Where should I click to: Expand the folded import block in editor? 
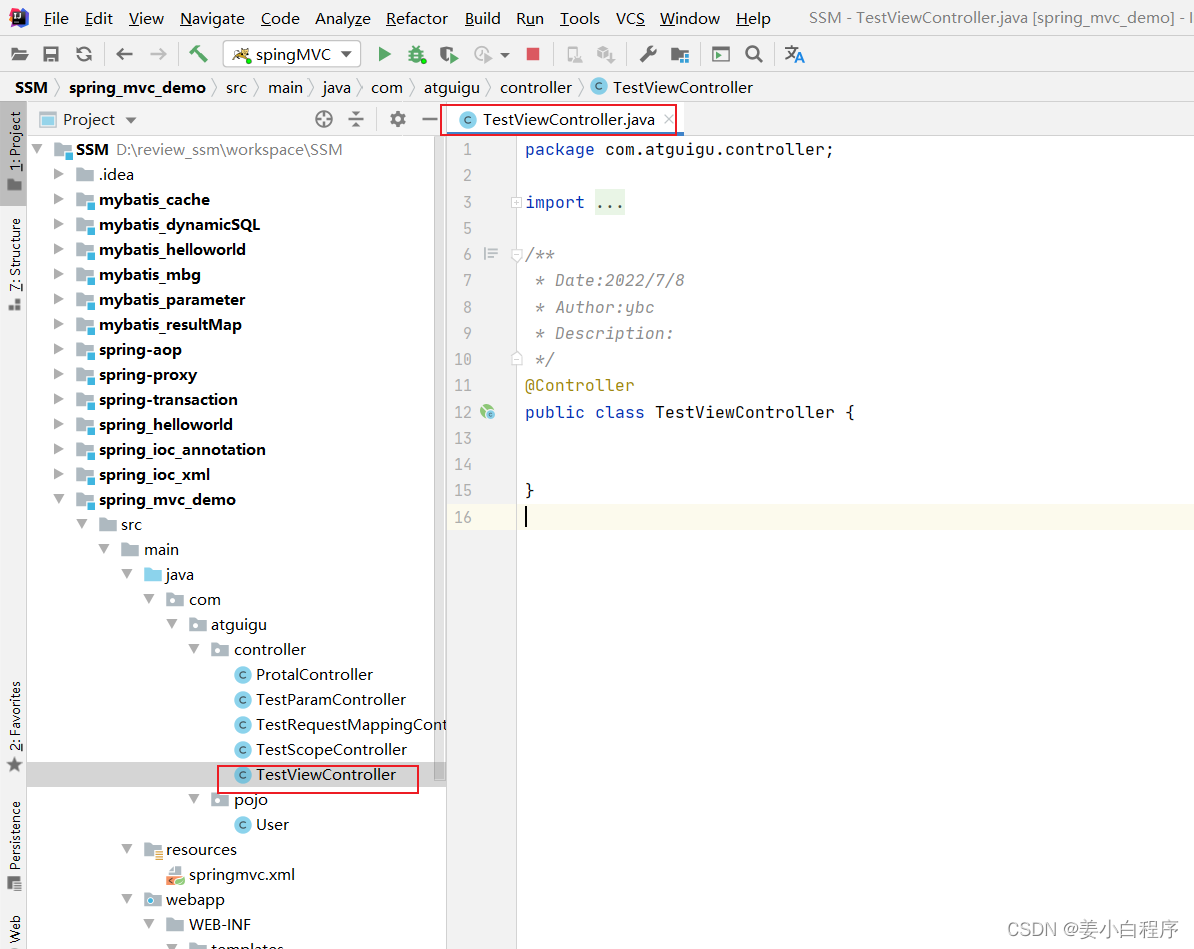point(516,202)
